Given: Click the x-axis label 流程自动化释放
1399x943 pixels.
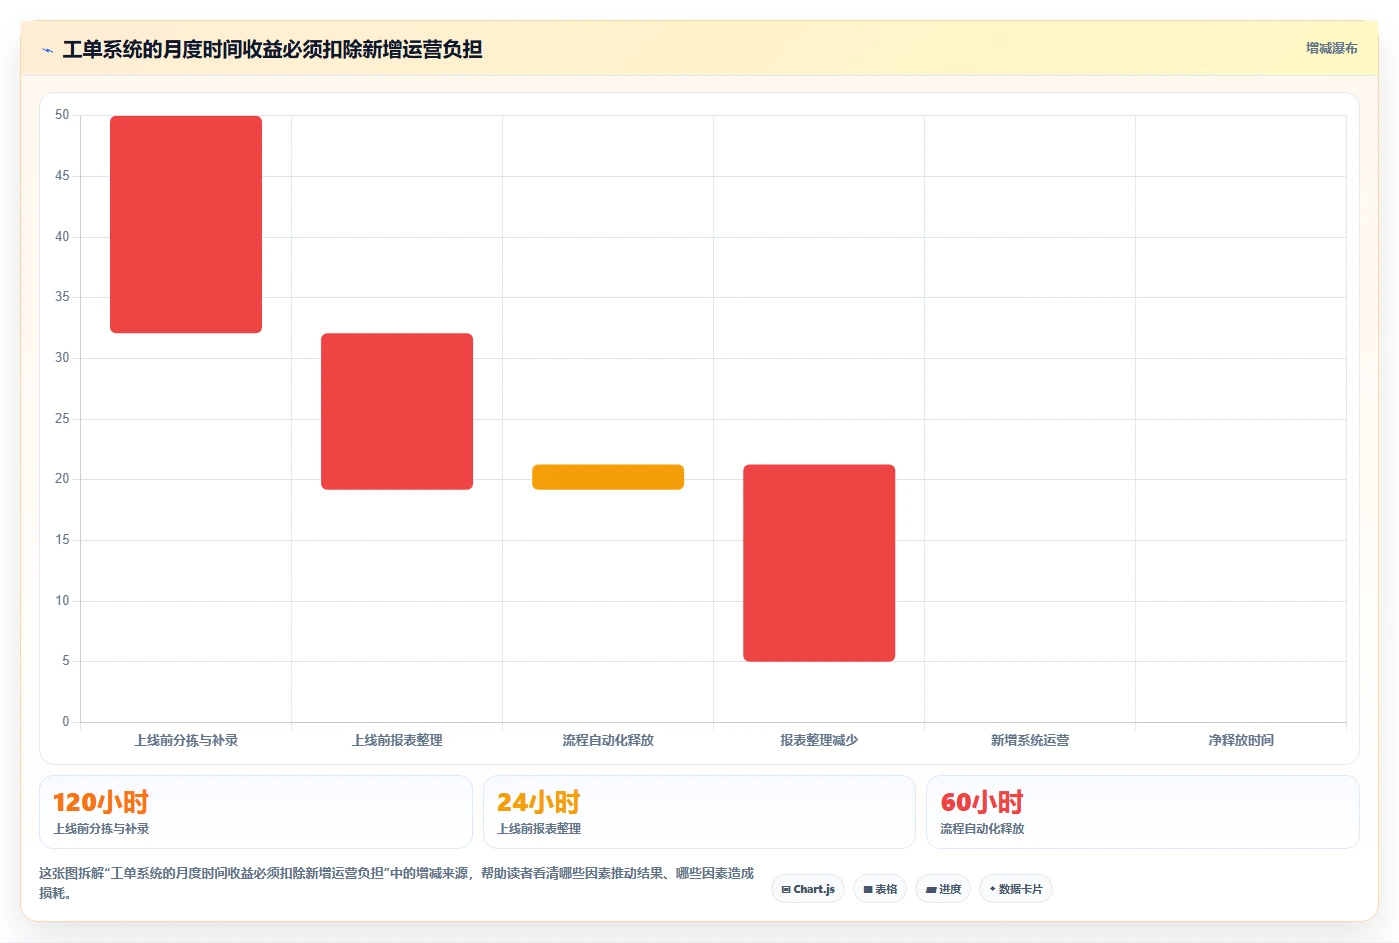Looking at the screenshot, I should [x=608, y=740].
